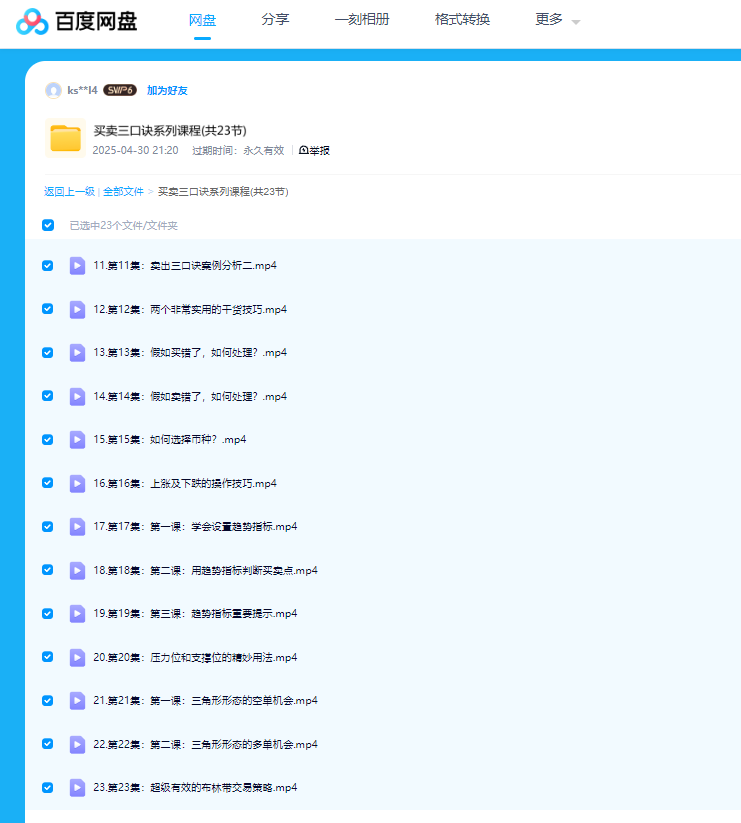Expand the 更多 dropdown menu

(x=557, y=20)
